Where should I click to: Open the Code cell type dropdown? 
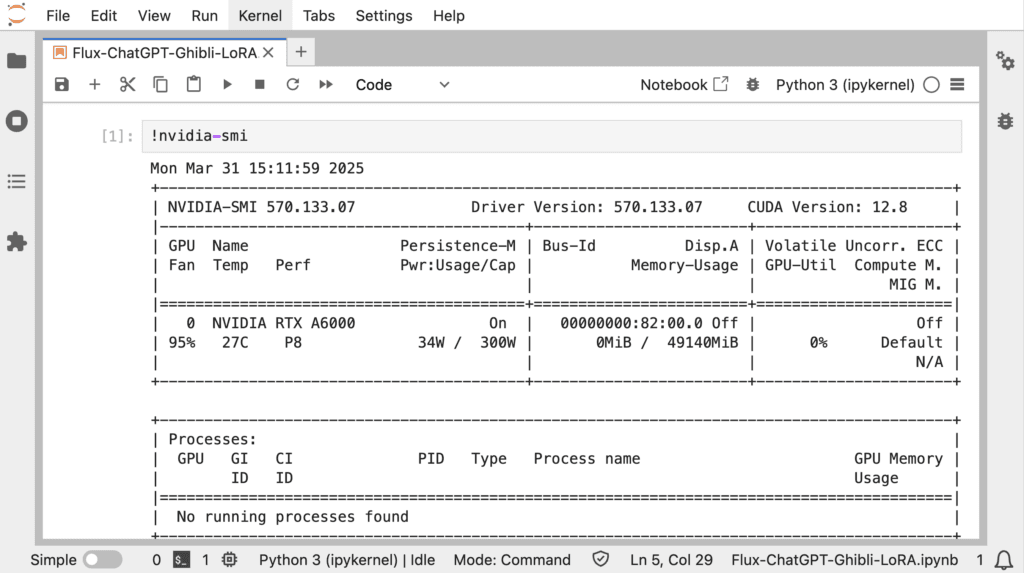pos(402,85)
